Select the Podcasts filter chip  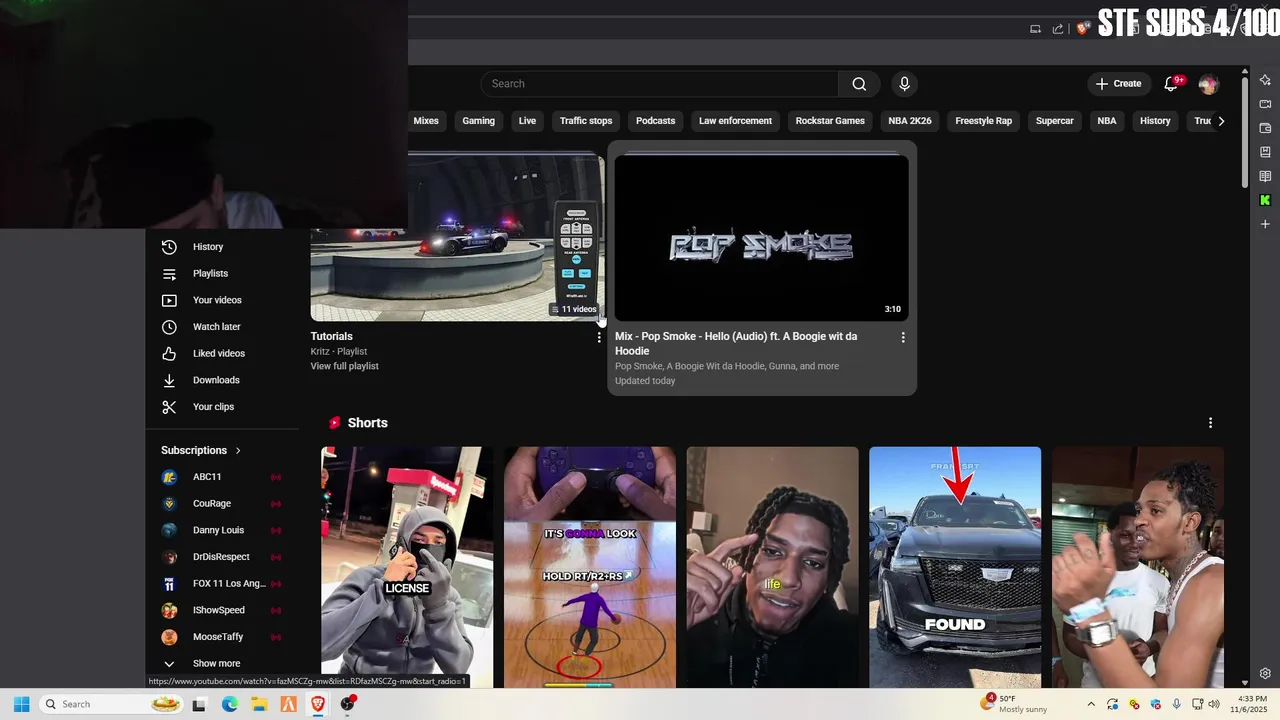pos(655,121)
